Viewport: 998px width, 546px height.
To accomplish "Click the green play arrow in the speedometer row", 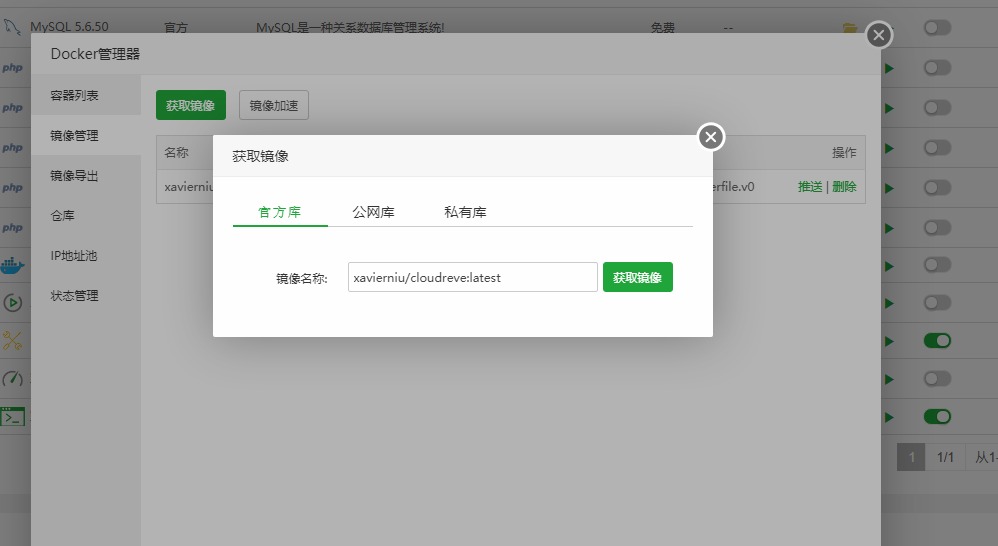I will point(889,380).
